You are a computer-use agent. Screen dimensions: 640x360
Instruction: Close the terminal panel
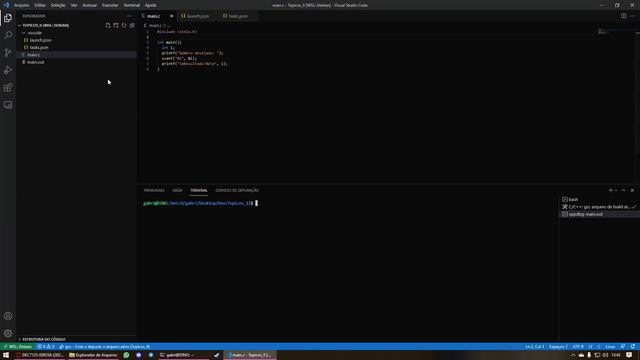[632, 190]
